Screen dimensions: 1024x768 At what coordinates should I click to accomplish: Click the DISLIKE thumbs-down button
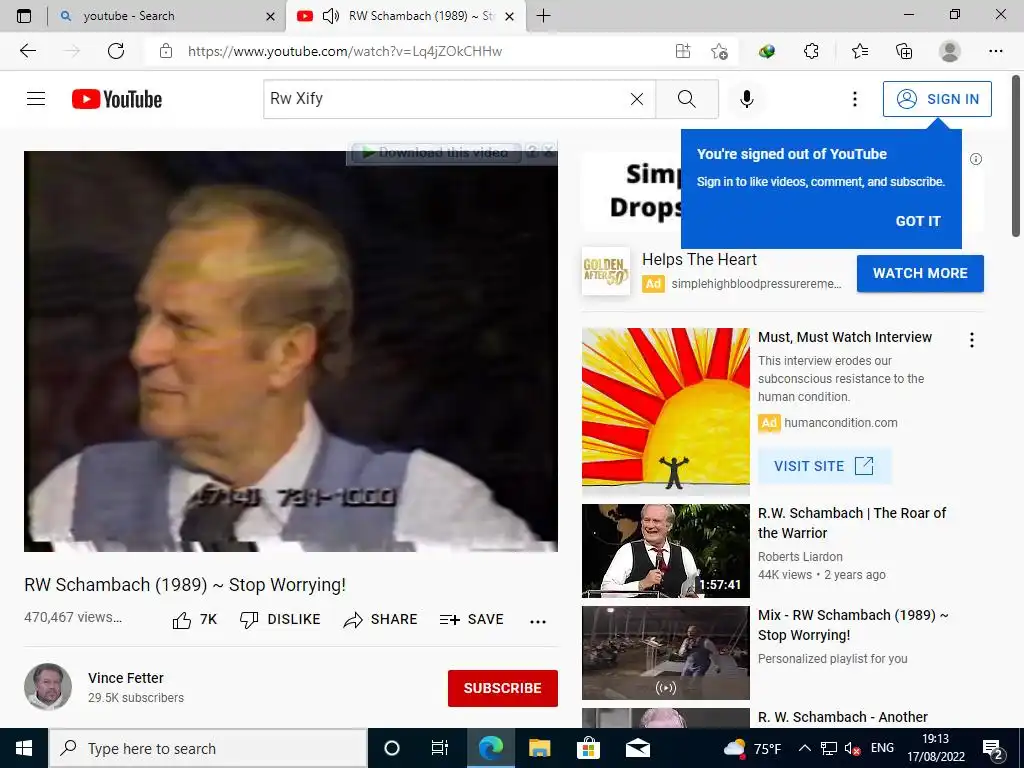click(x=280, y=620)
